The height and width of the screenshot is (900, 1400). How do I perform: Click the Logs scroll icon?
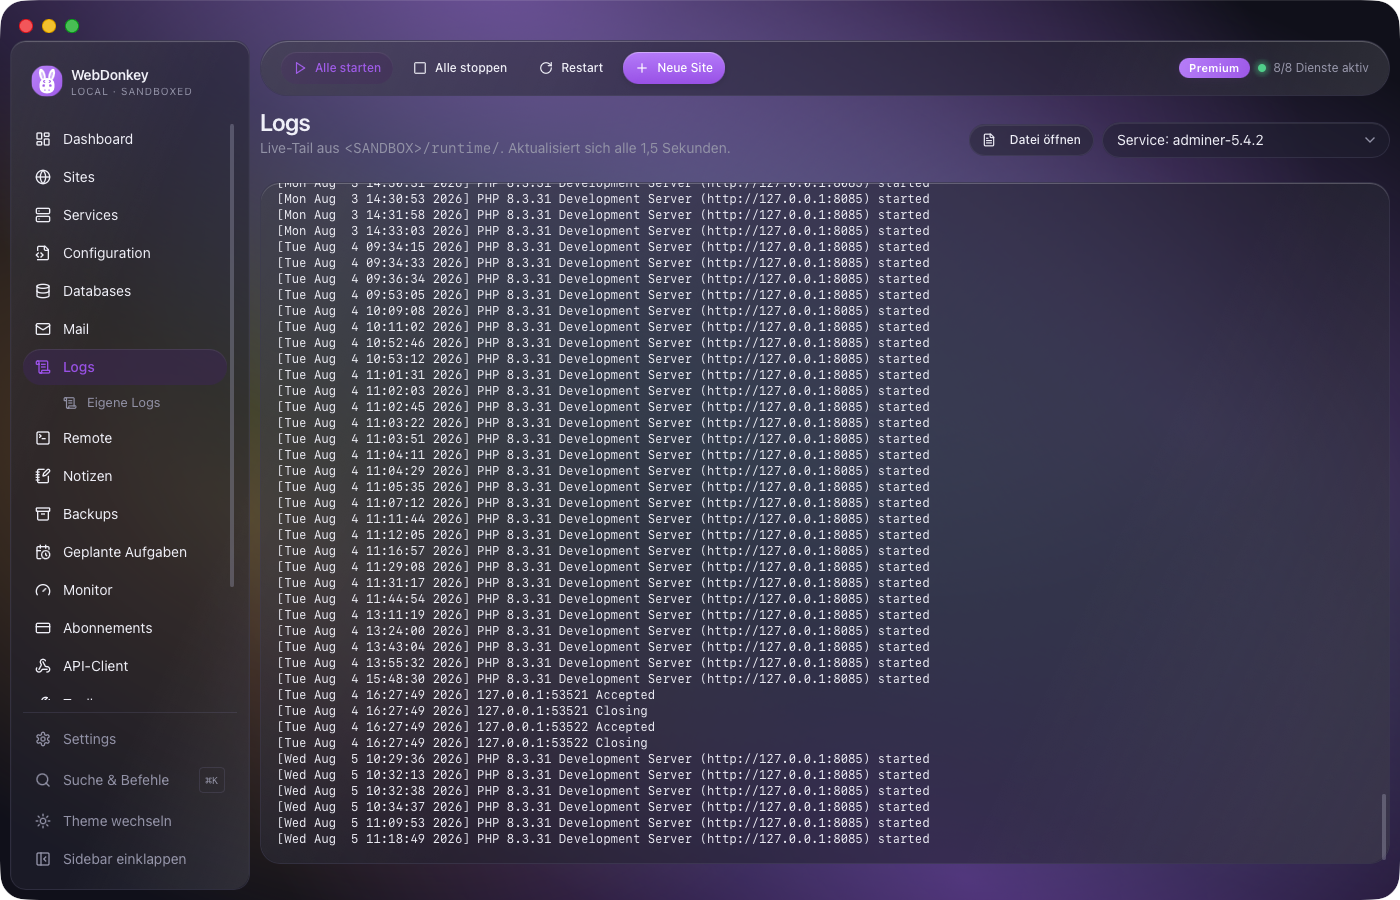(x=43, y=367)
